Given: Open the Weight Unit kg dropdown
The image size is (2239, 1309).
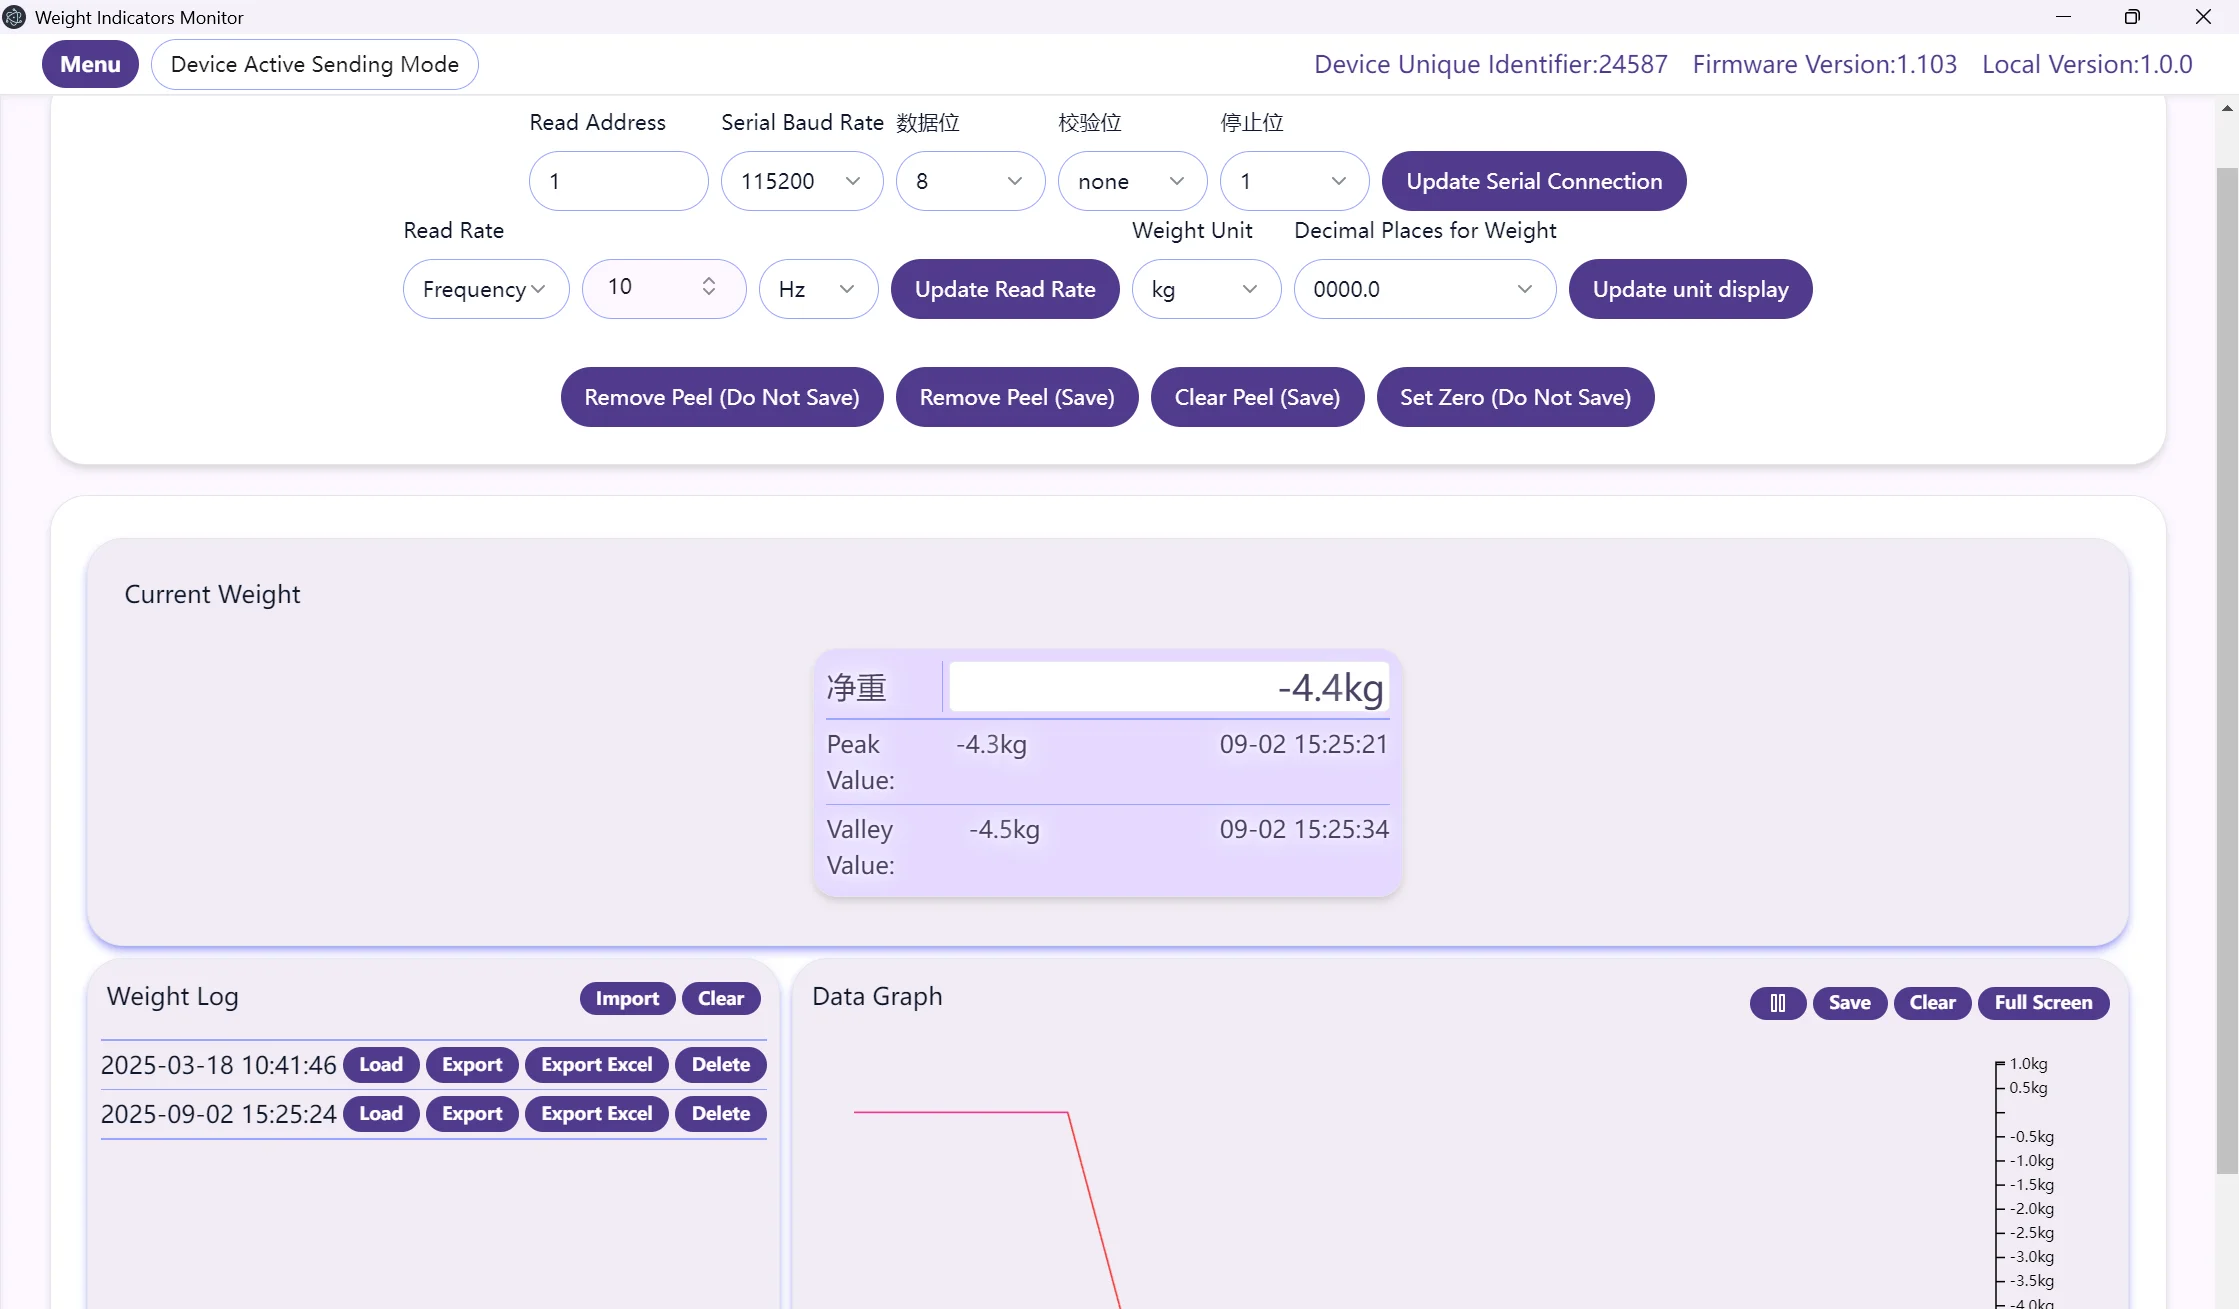Looking at the screenshot, I should tap(1206, 289).
